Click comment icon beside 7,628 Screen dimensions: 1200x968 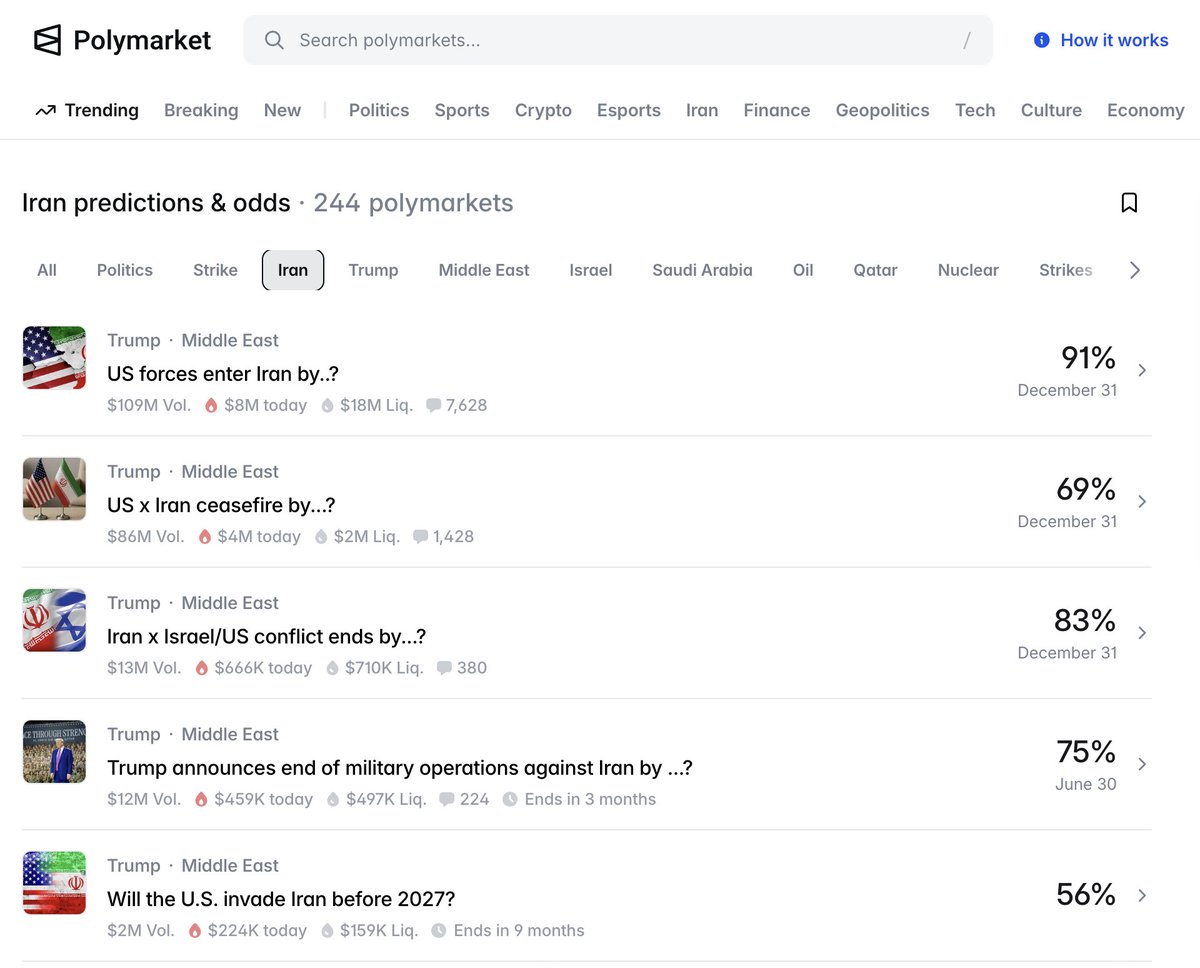tap(433, 405)
